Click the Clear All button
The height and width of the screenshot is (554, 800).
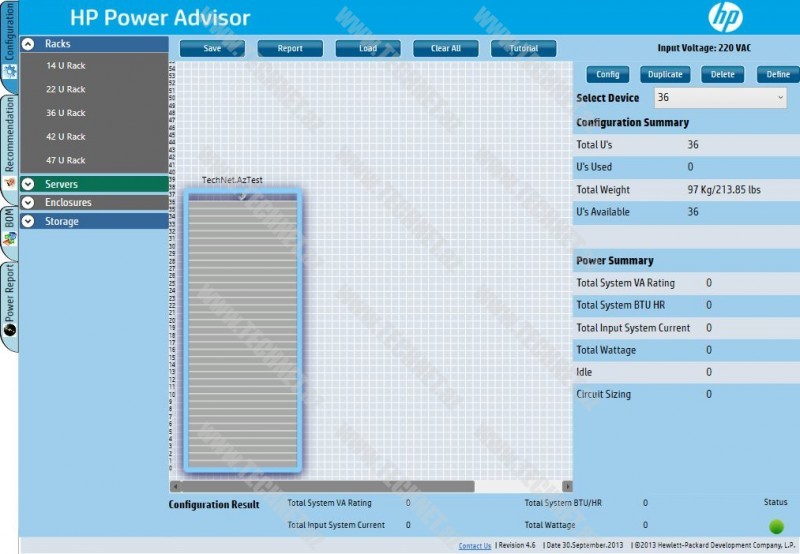[446, 48]
